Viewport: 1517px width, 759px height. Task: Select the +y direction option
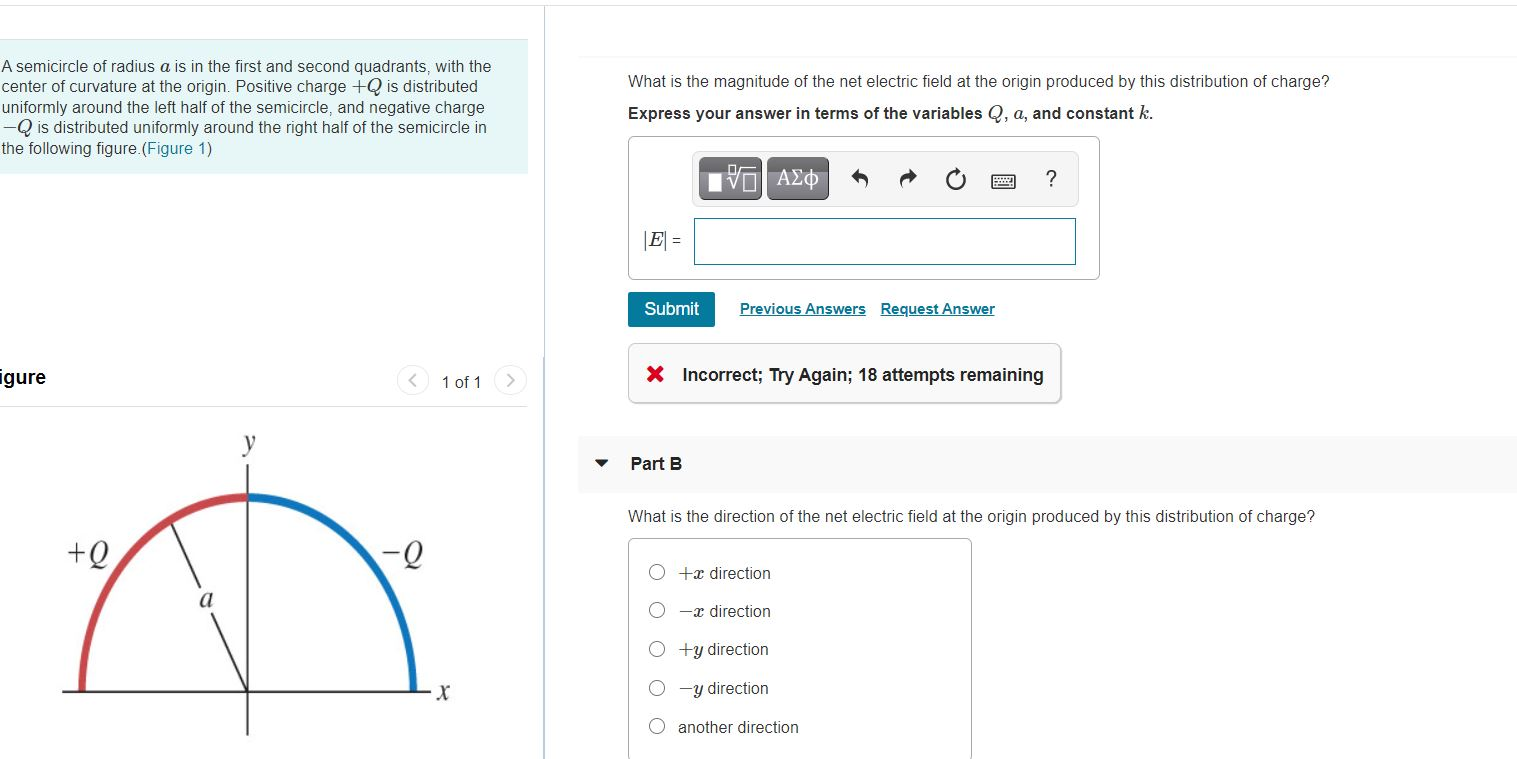(657, 648)
